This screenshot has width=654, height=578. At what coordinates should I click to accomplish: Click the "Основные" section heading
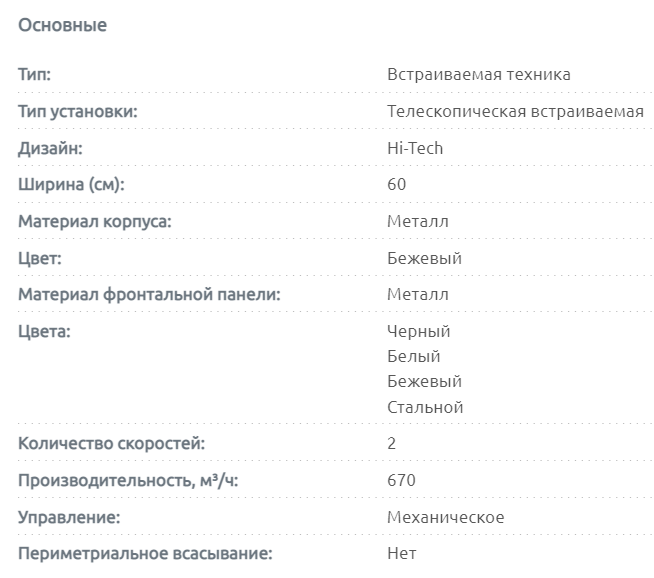point(62,25)
